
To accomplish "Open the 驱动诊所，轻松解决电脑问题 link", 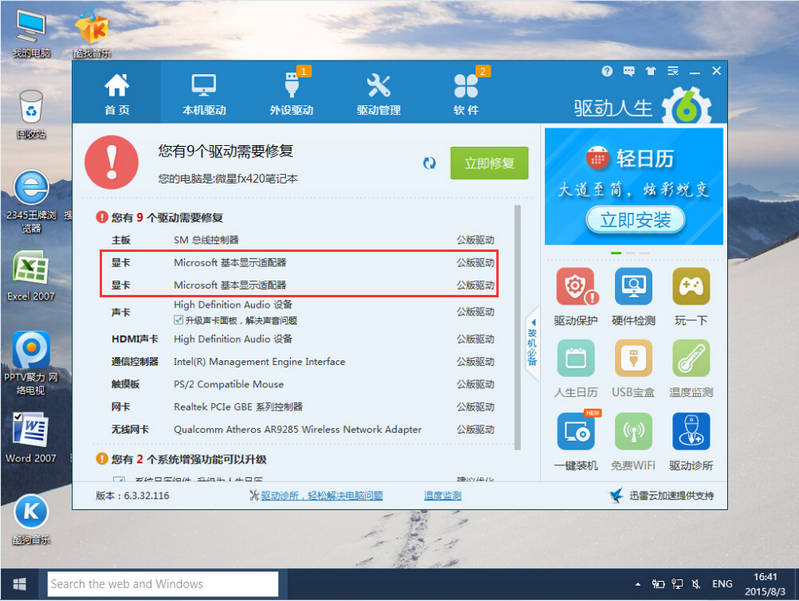I will [322, 495].
